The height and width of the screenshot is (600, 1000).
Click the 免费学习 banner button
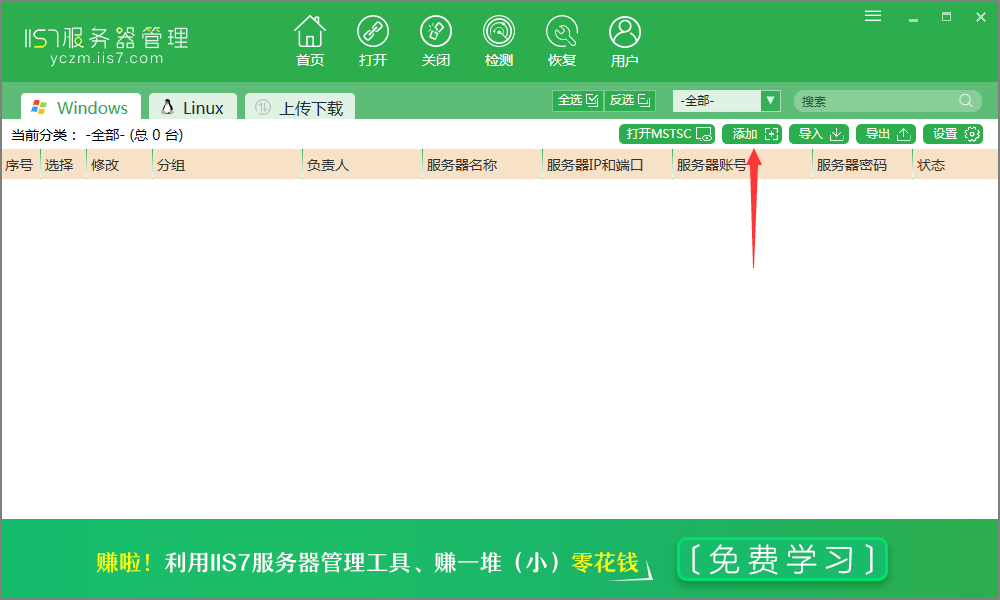click(x=783, y=559)
